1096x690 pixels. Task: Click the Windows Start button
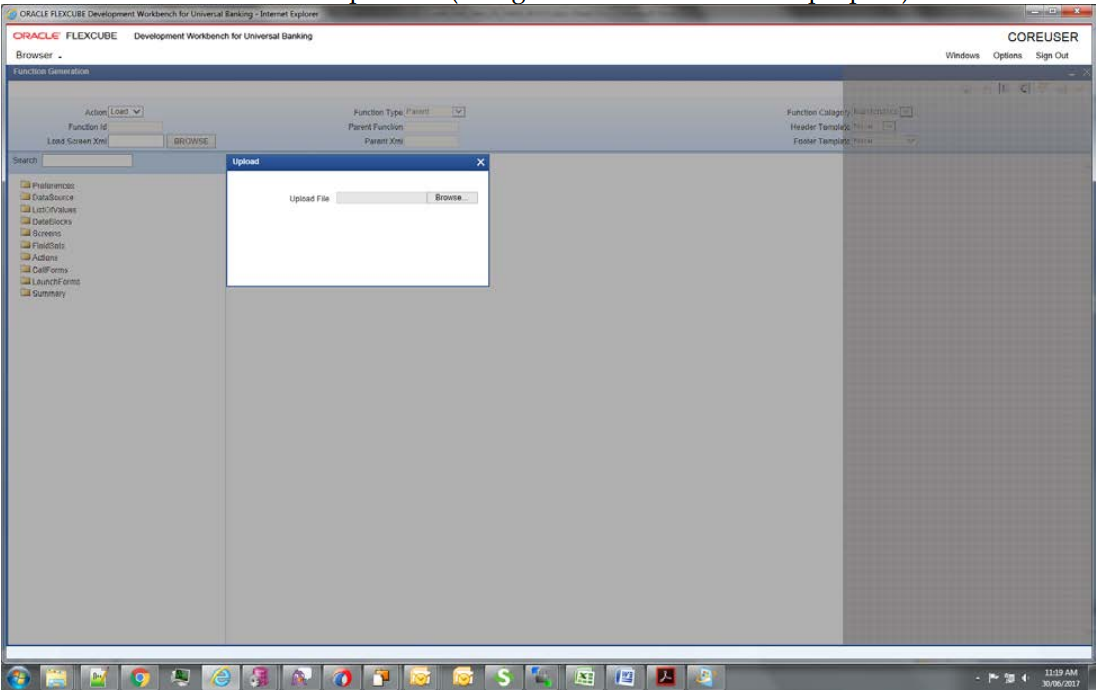(x=19, y=677)
